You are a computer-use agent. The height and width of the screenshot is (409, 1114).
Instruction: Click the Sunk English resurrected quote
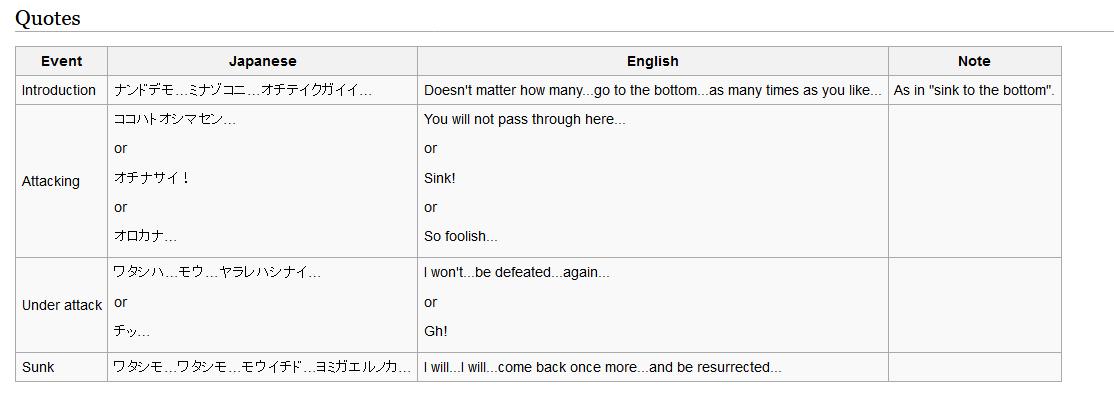(x=602, y=367)
